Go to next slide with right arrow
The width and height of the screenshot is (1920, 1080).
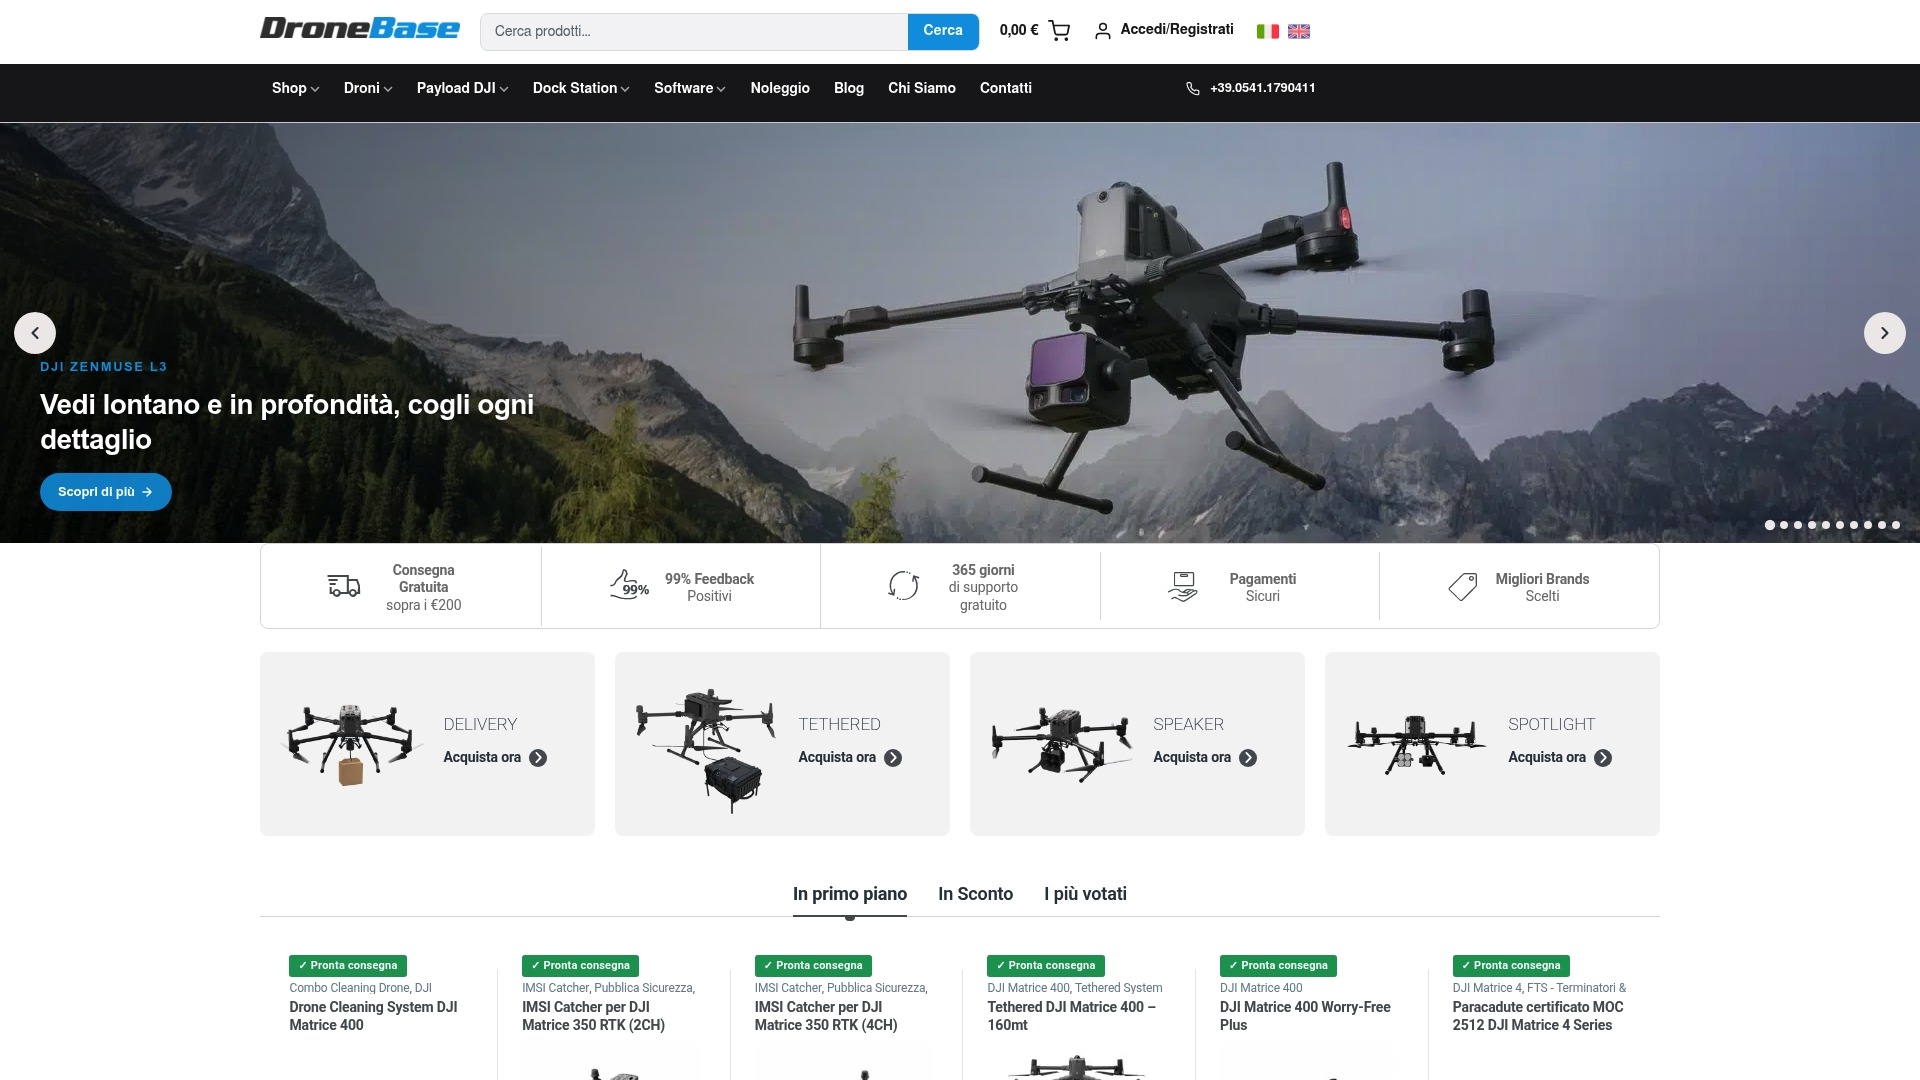click(x=1884, y=333)
